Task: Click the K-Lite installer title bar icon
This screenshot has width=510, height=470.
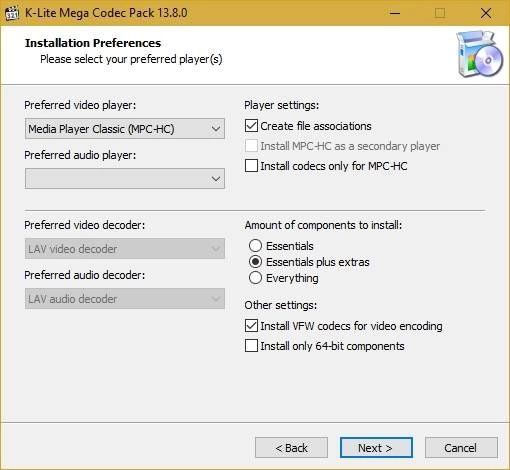Action: pyautogui.click(x=12, y=13)
